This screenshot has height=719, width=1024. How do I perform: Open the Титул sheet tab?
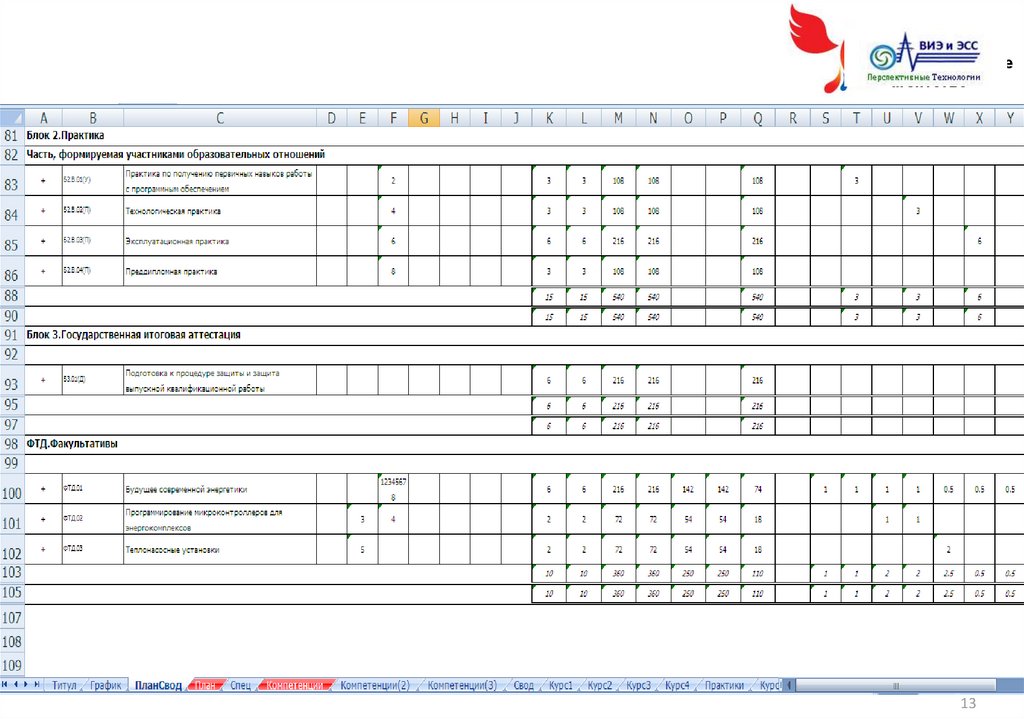coord(64,685)
